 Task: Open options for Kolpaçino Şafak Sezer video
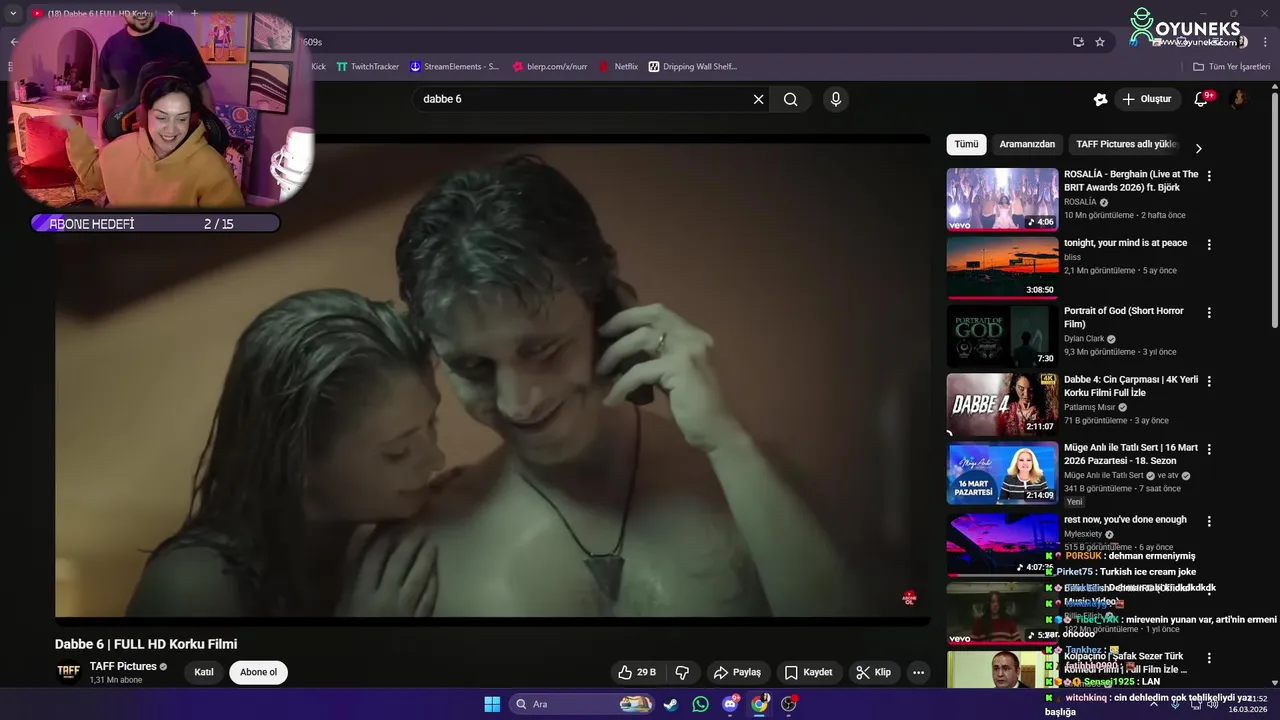pyautogui.click(x=1209, y=658)
